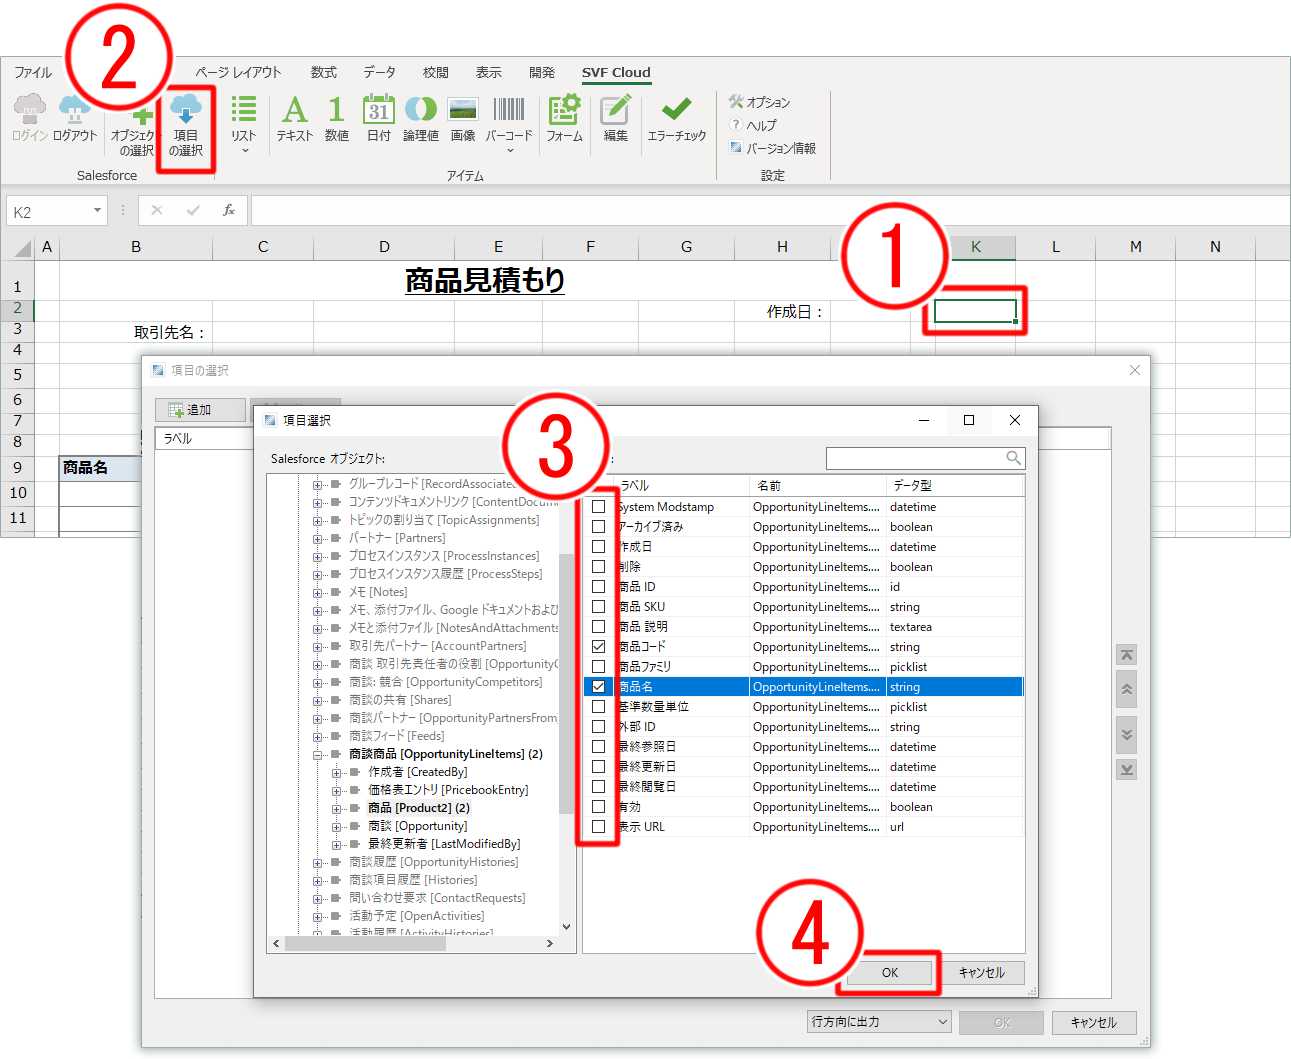Viewport: 1291px width, 1059px height.
Task: Check the 商品 ID checkbox
Action: 598,587
